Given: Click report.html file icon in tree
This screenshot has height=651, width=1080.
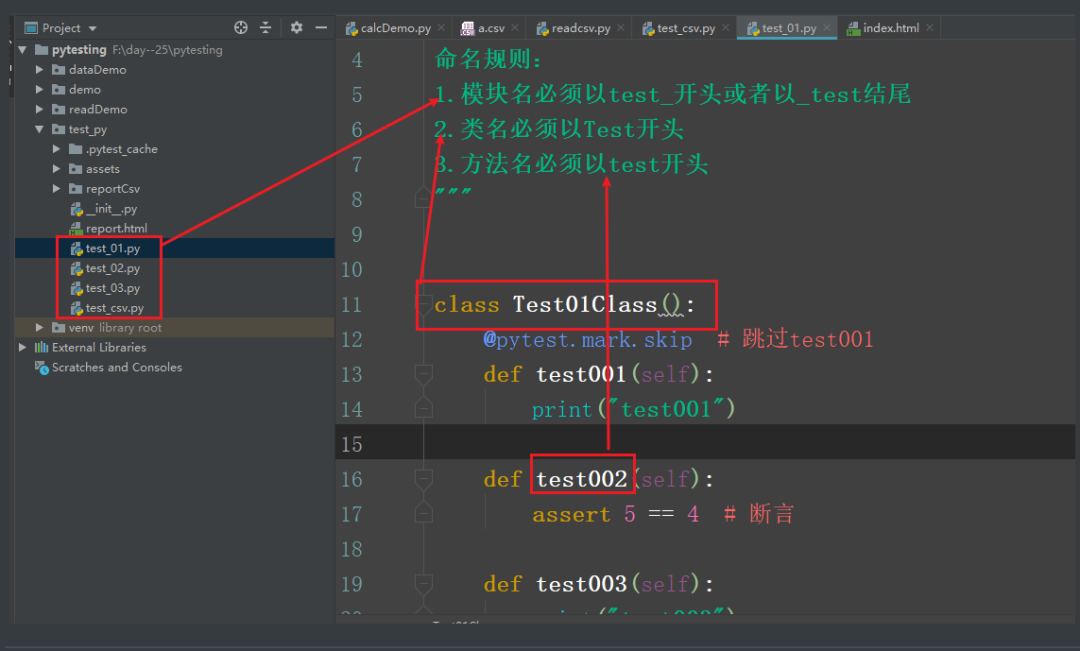Looking at the screenshot, I should 76,228.
